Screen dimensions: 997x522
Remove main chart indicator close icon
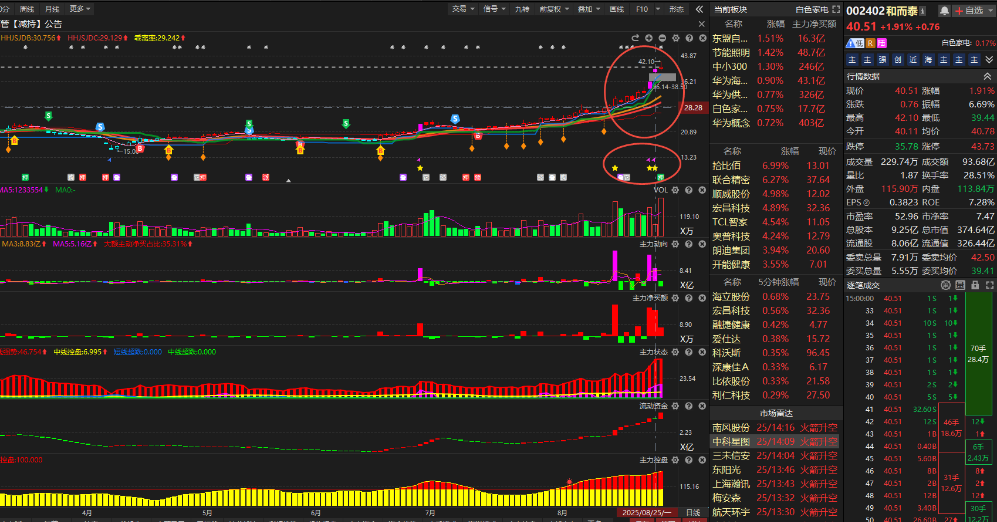click(x=702, y=38)
